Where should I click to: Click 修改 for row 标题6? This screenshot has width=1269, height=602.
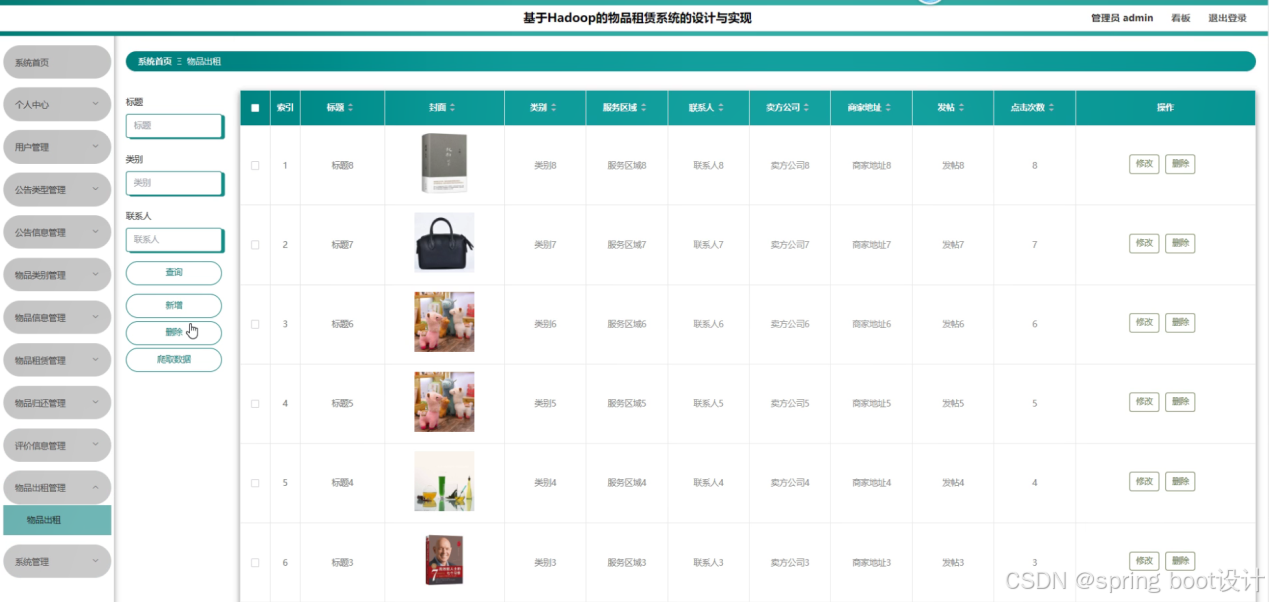coord(1144,323)
